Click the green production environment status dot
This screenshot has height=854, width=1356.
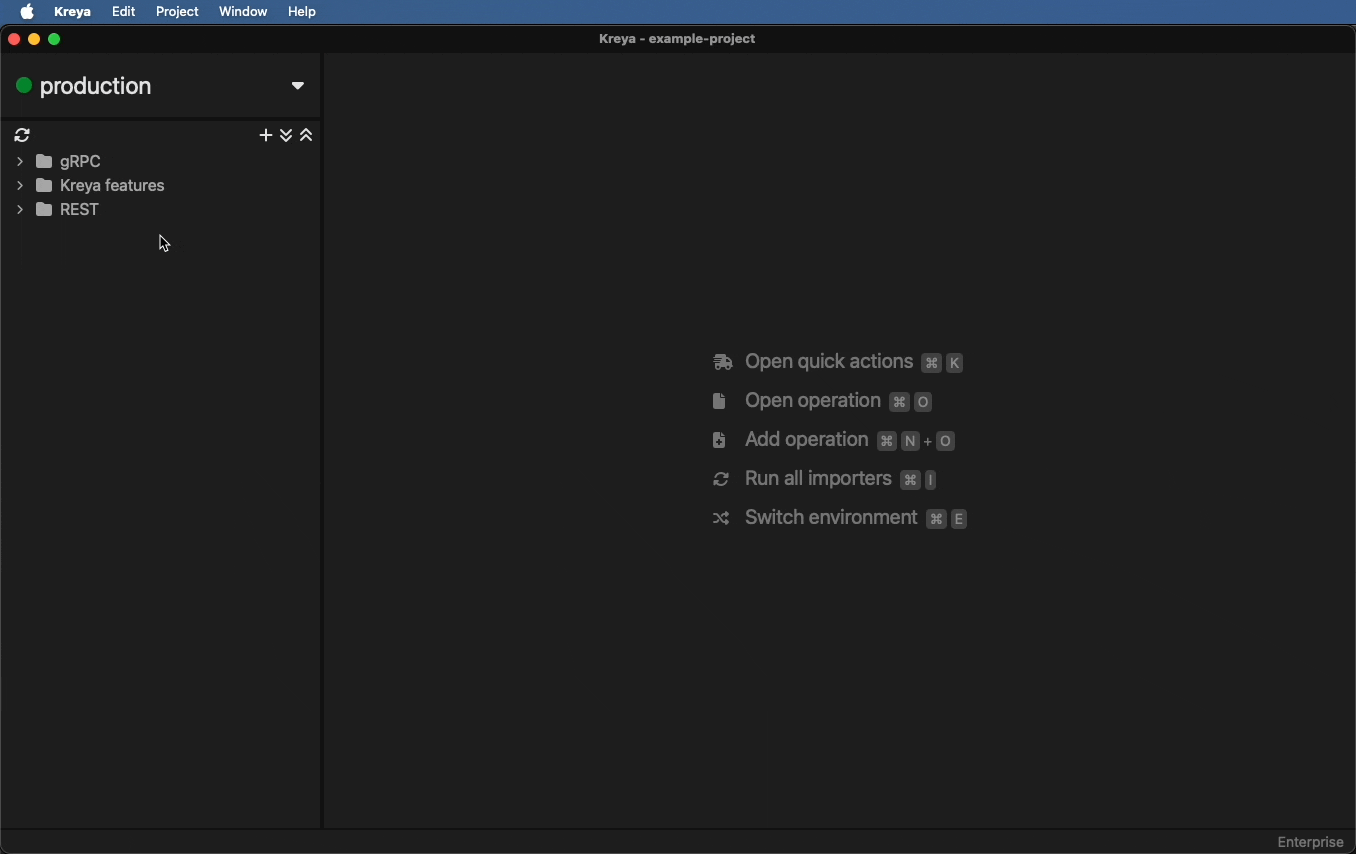click(24, 87)
